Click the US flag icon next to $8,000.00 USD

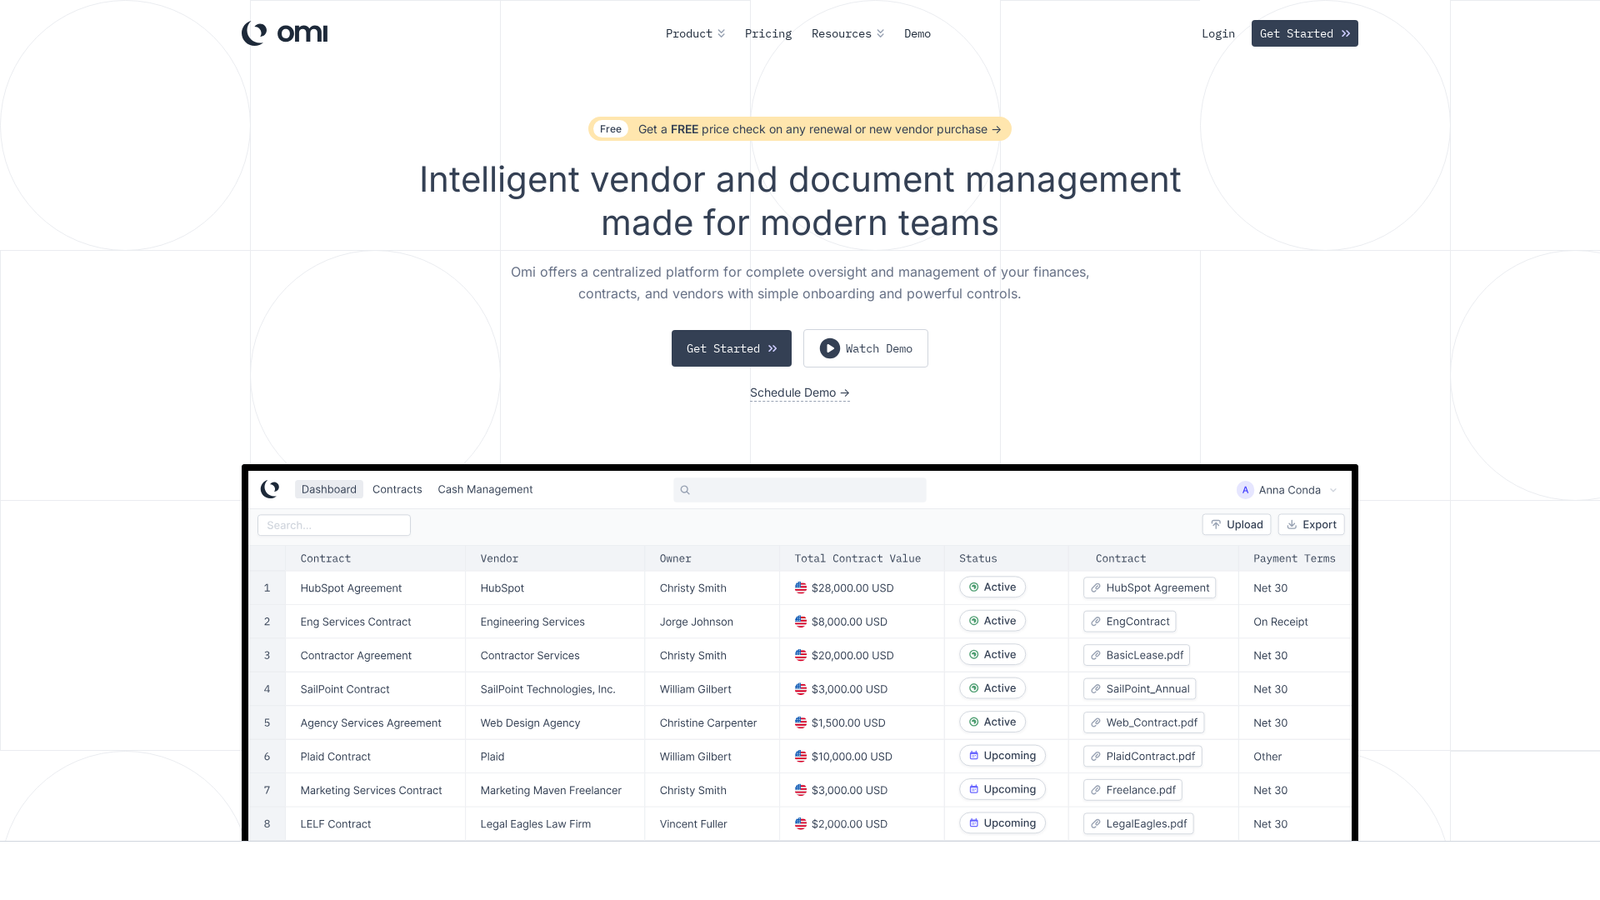click(801, 622)
